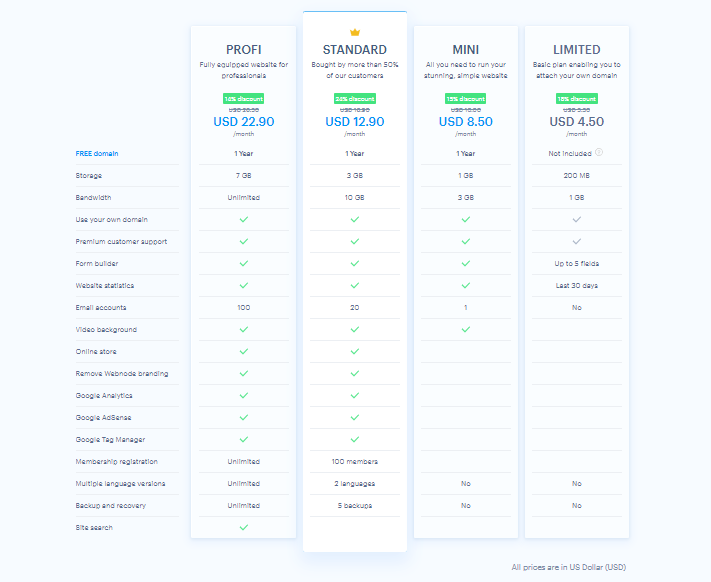Click the LIMITED Use your own domain checkmark
This screenshot has height=582, width=711.
point(576,220)
